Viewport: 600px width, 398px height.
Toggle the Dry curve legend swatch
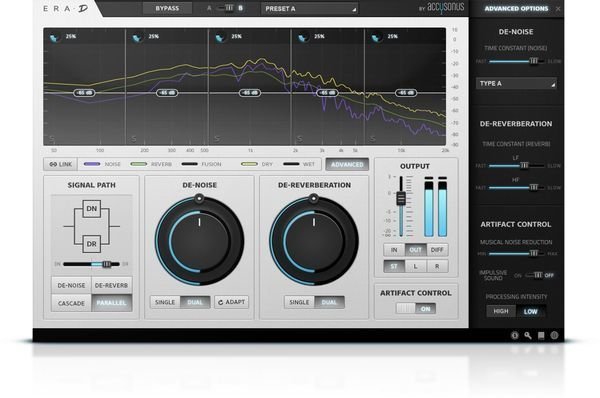tap(249, 164)
